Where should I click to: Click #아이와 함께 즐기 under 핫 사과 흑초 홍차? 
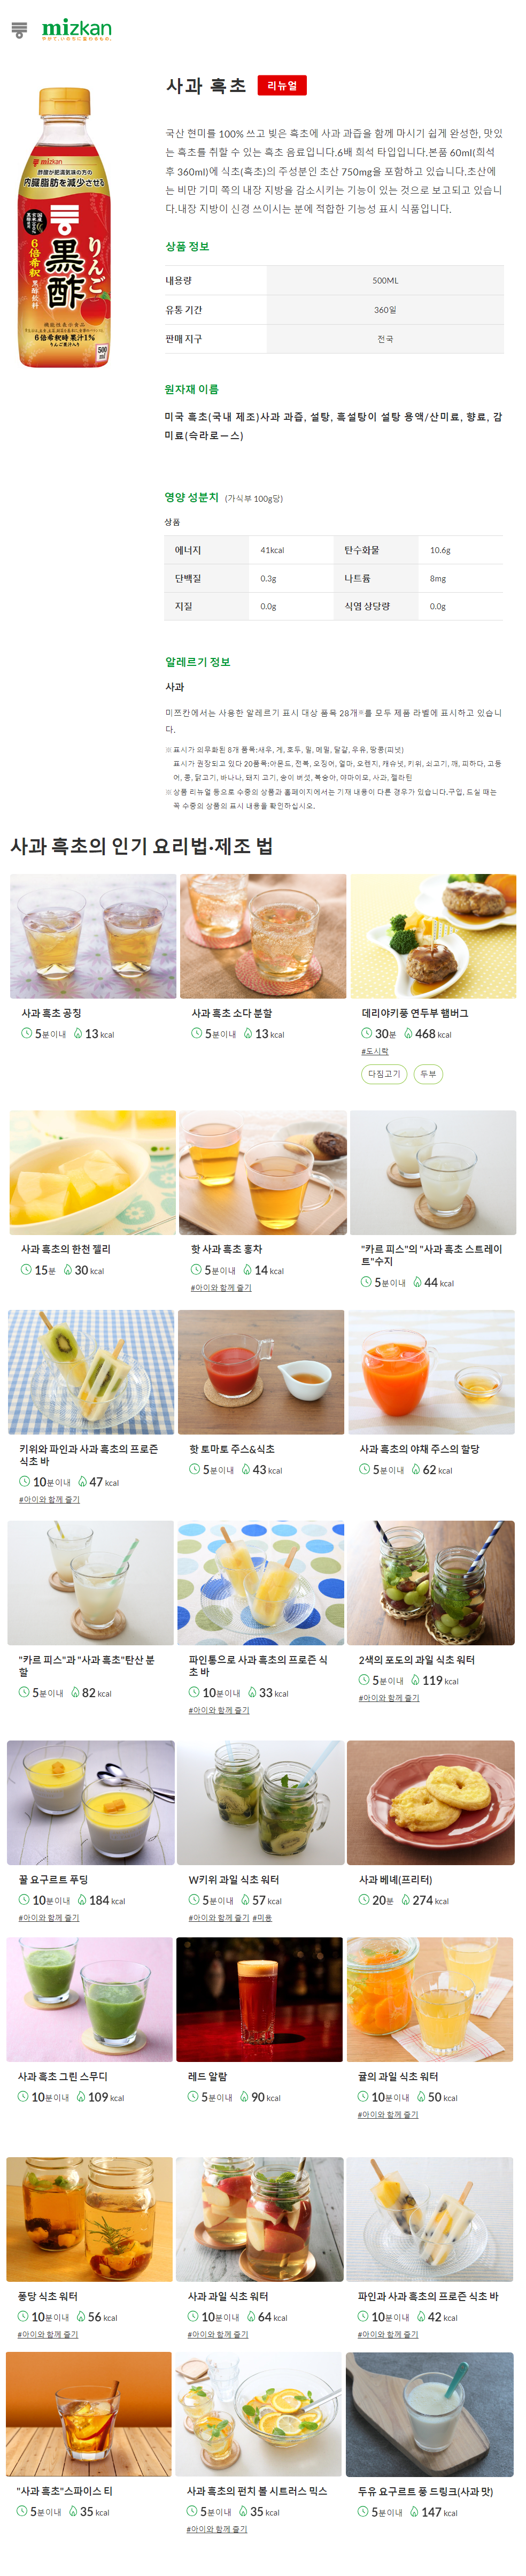click(x=221, y=1287)
